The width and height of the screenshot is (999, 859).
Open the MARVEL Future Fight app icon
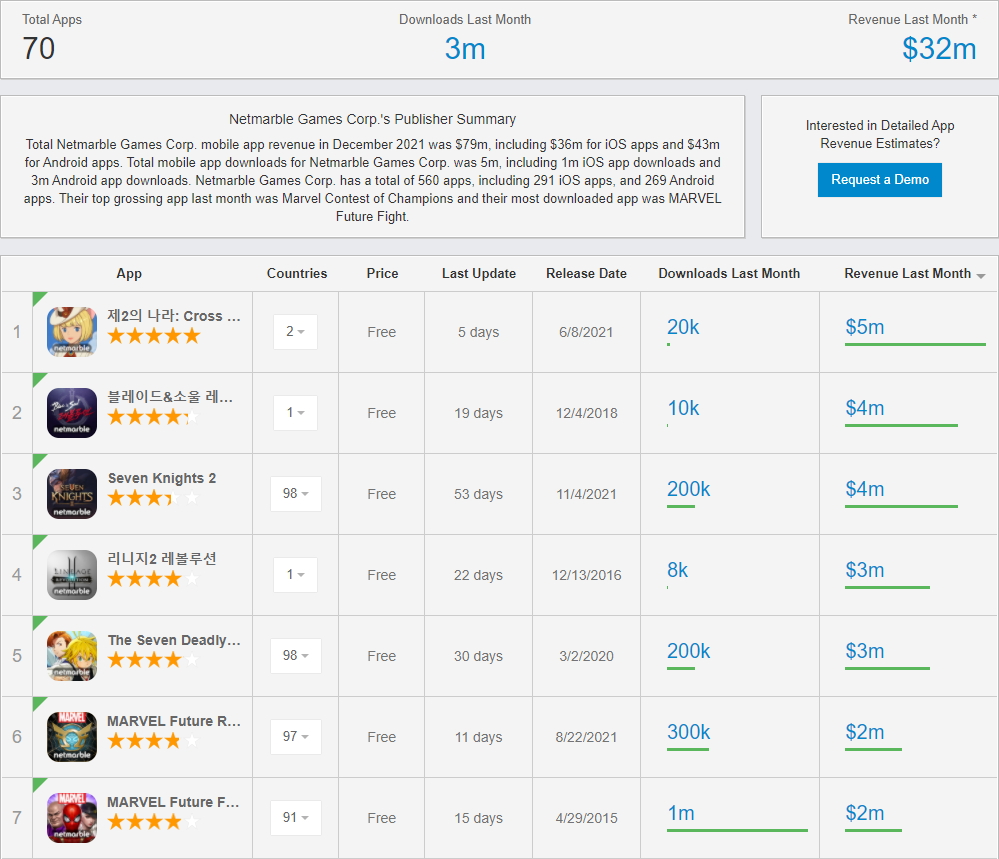tap(72, 817)
